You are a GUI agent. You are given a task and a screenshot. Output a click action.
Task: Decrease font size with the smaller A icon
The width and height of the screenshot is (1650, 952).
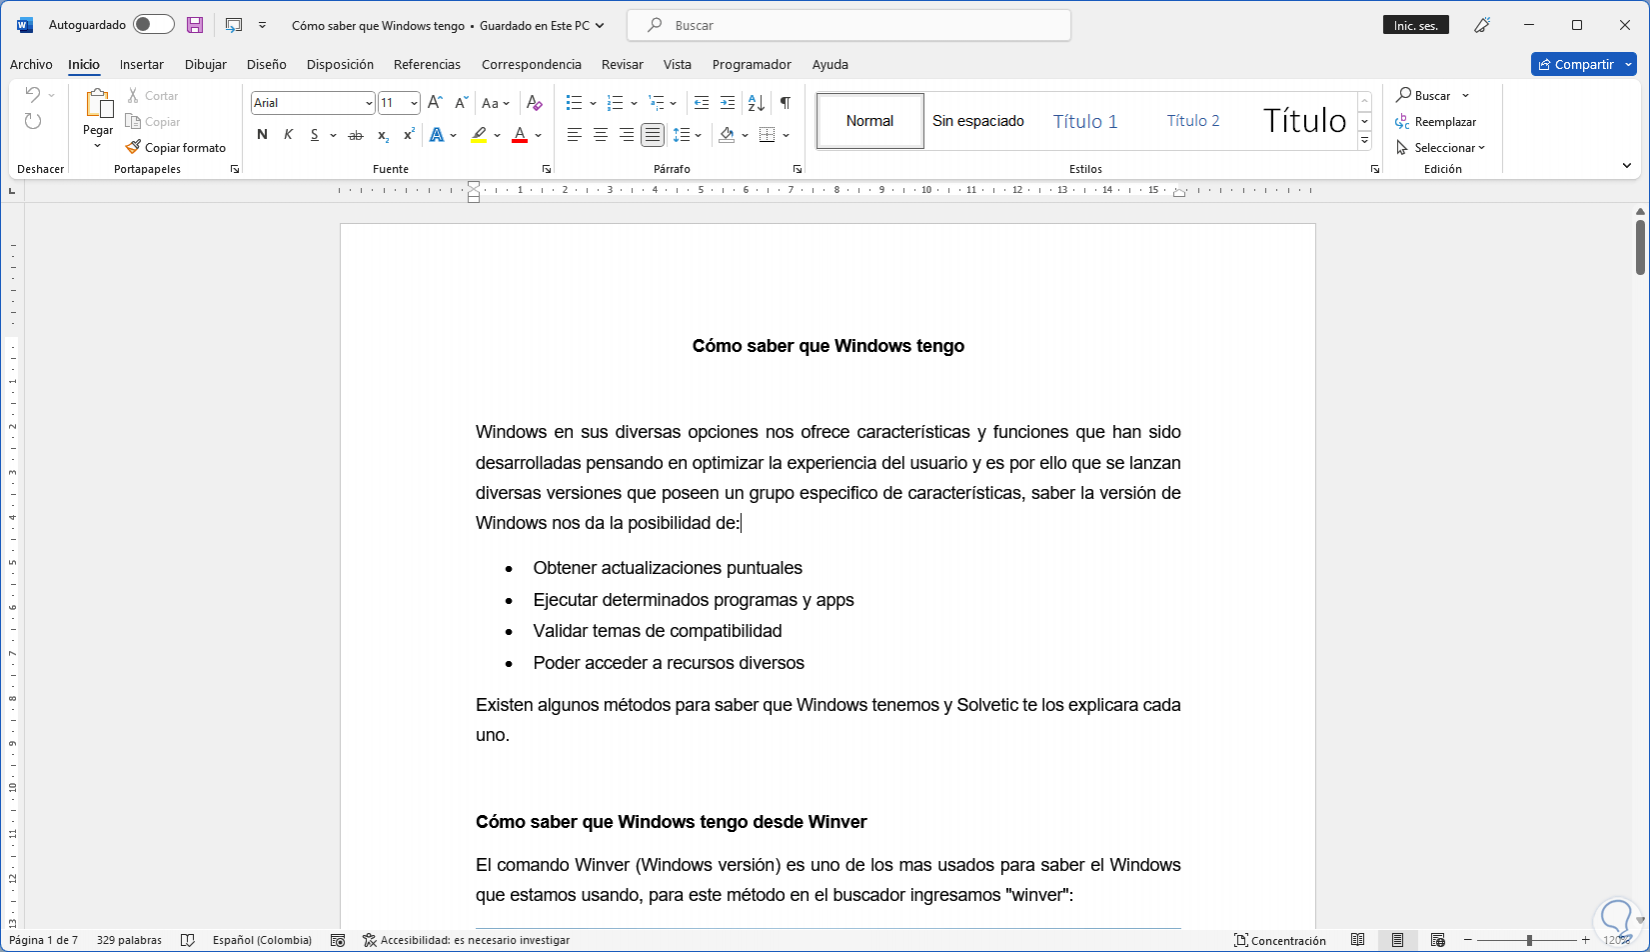(461, 103)
